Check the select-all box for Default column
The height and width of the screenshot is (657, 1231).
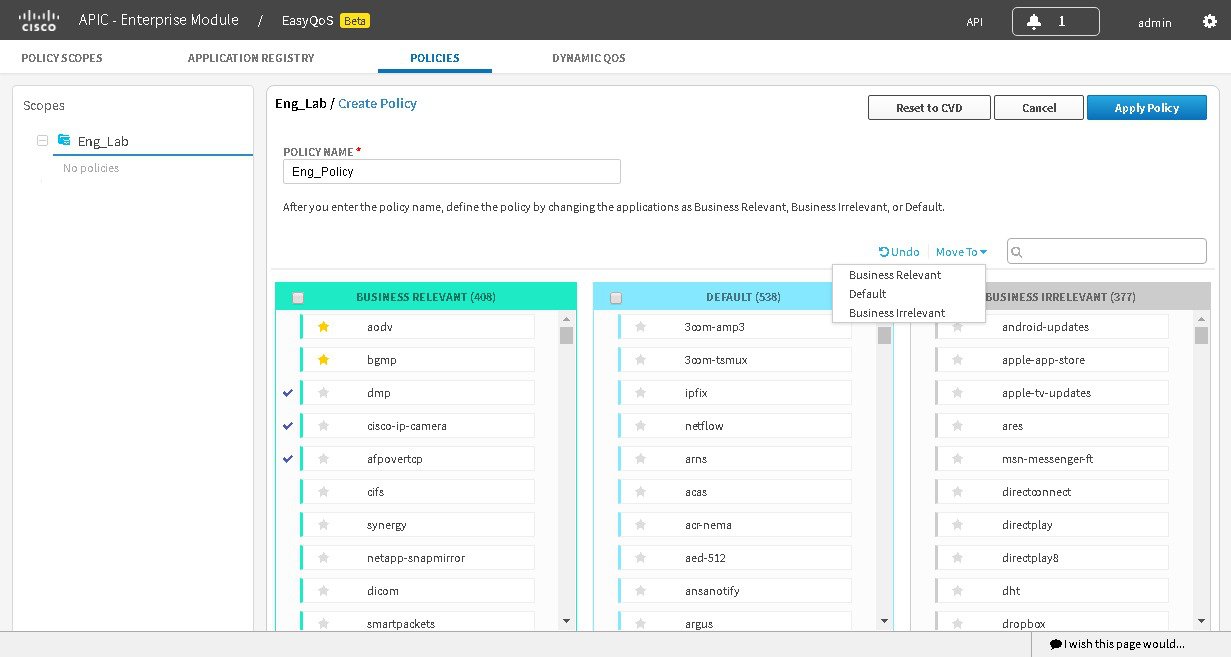click(616, 297)
